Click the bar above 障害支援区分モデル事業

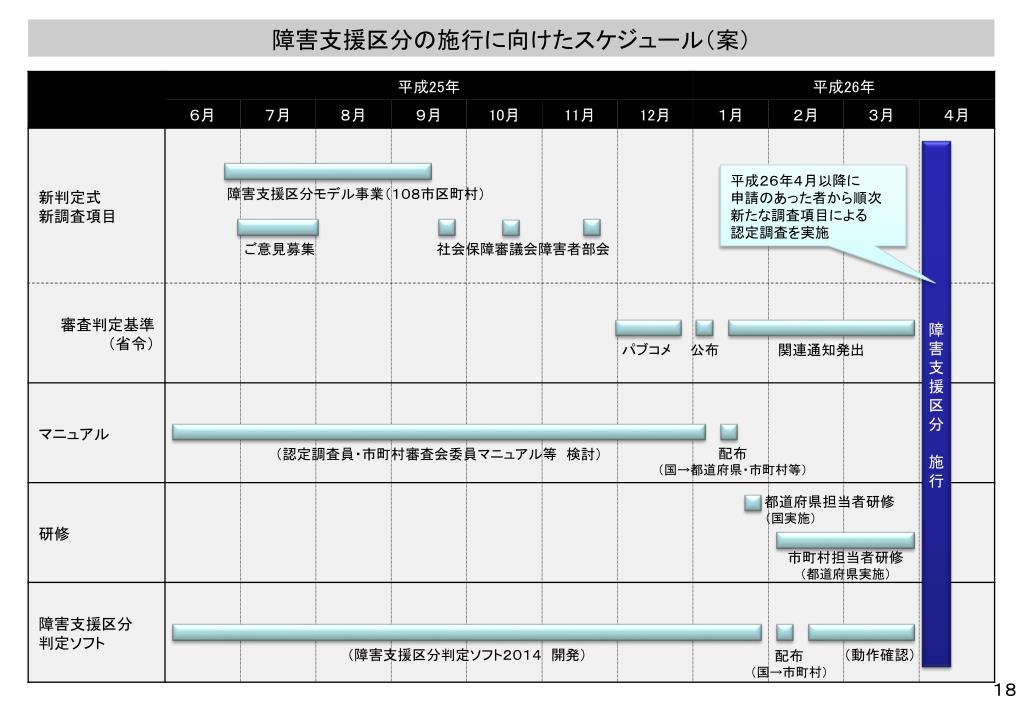click(328, 171)
